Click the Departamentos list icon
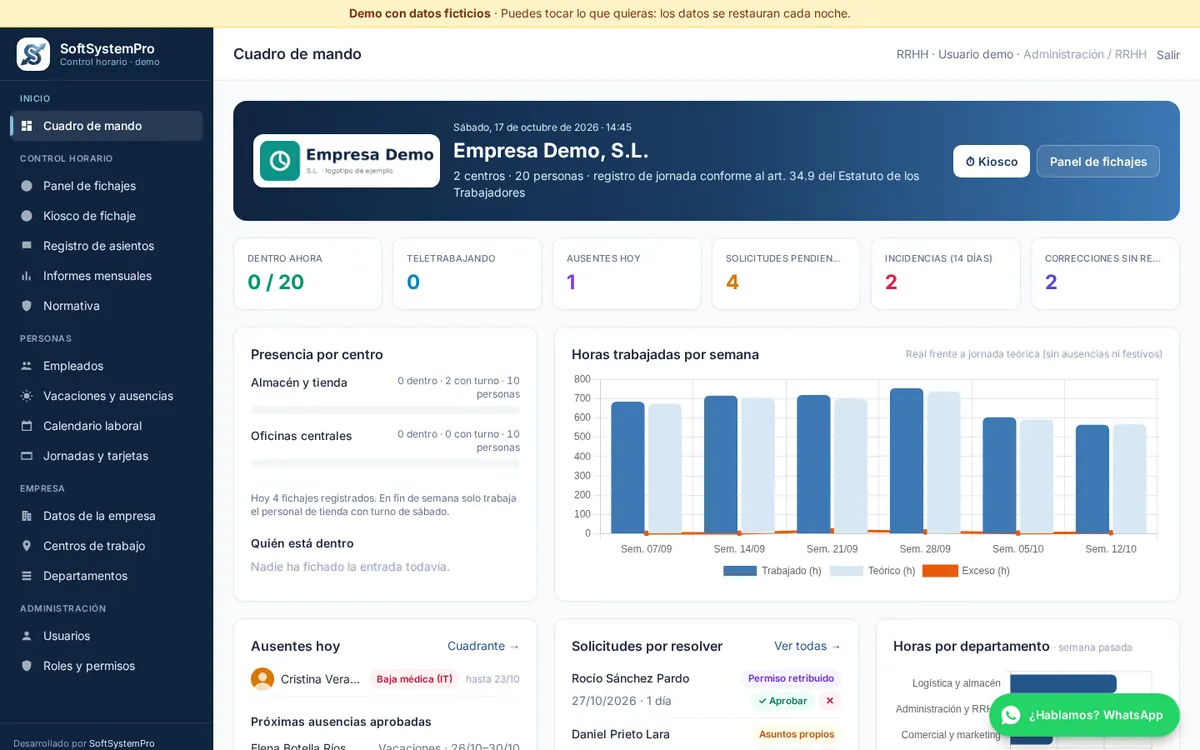 27,576
